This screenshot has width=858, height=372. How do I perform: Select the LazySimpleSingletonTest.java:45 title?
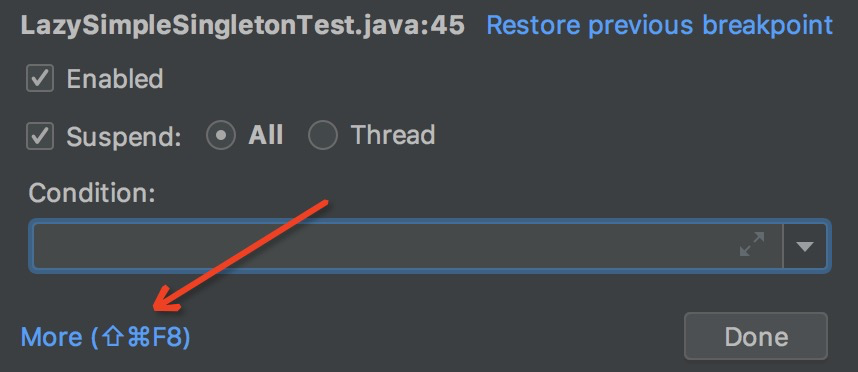click(242, 26)
